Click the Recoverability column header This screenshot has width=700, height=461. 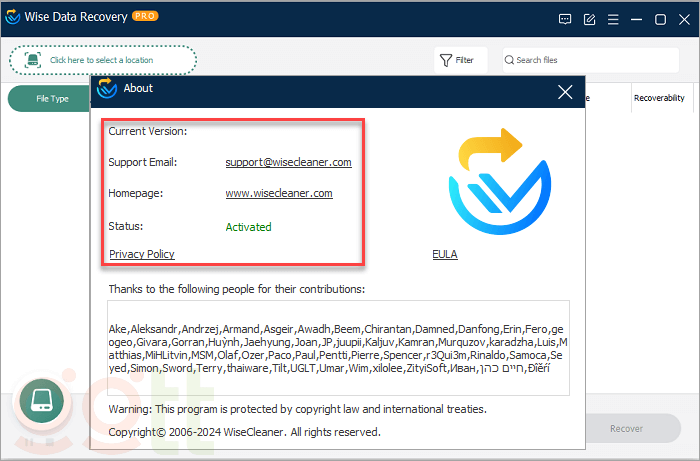[659, 98]
